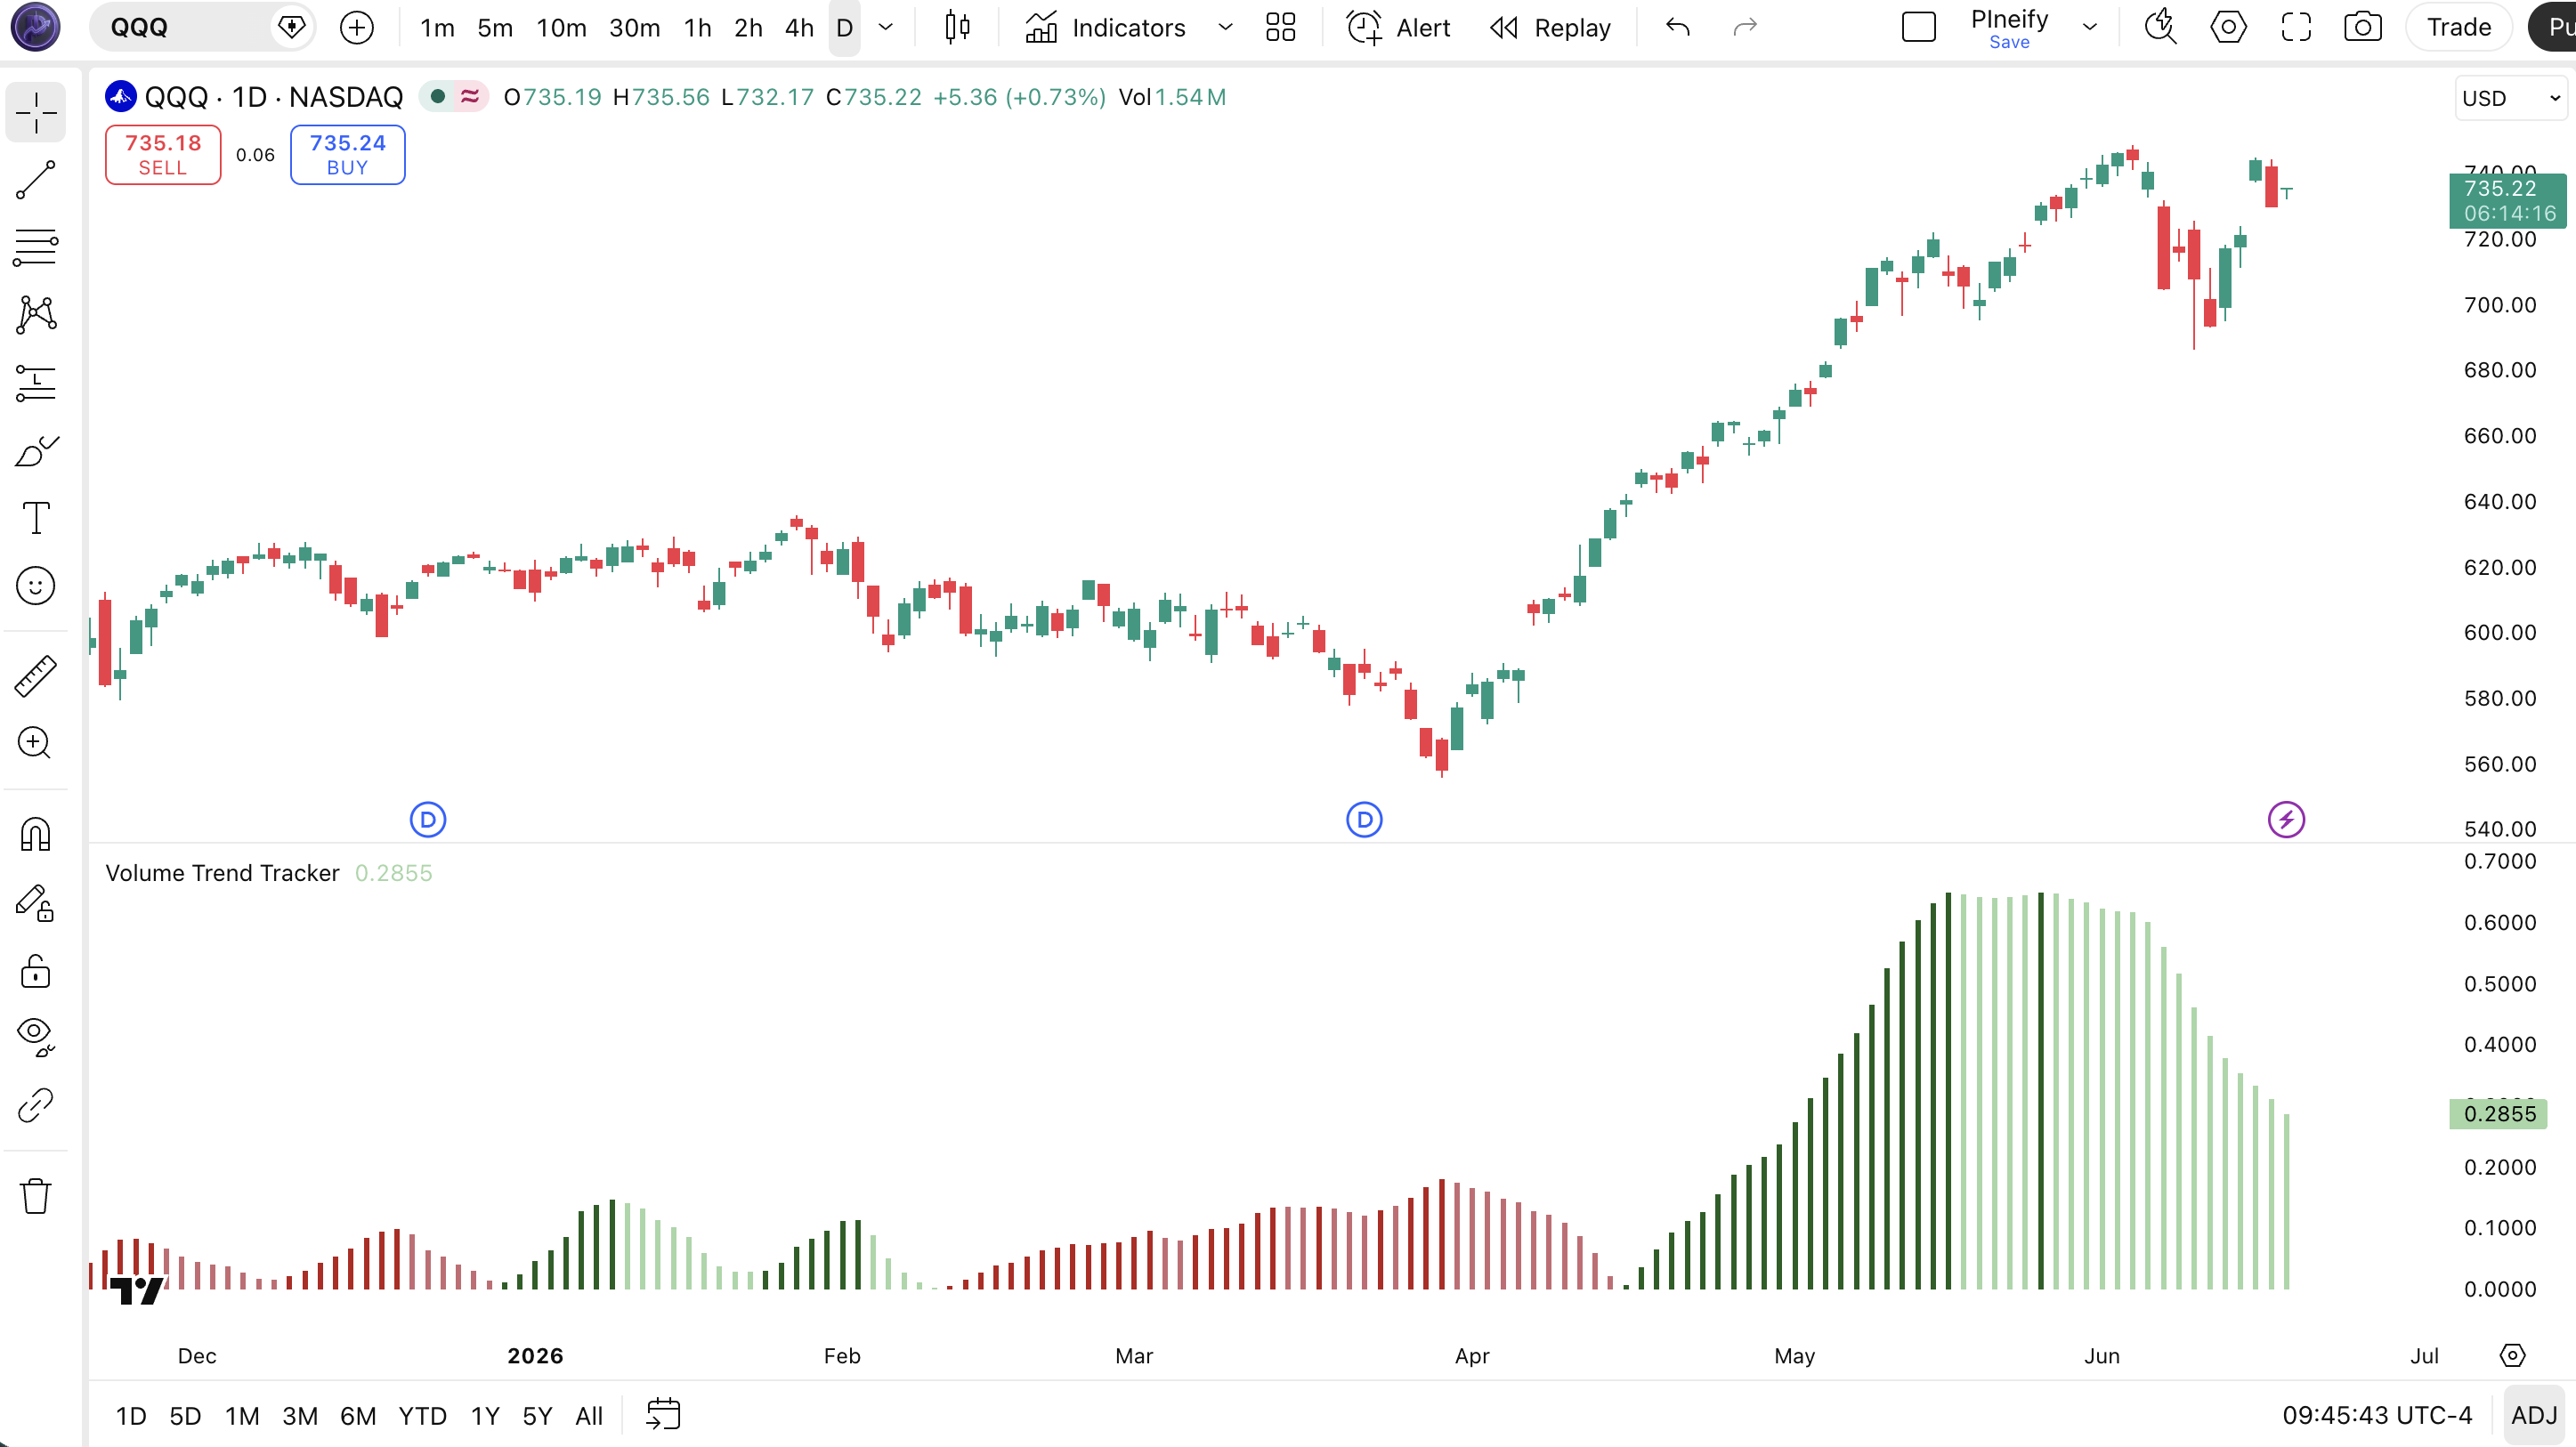Switch to the 4h timeframe

(799, 27)
